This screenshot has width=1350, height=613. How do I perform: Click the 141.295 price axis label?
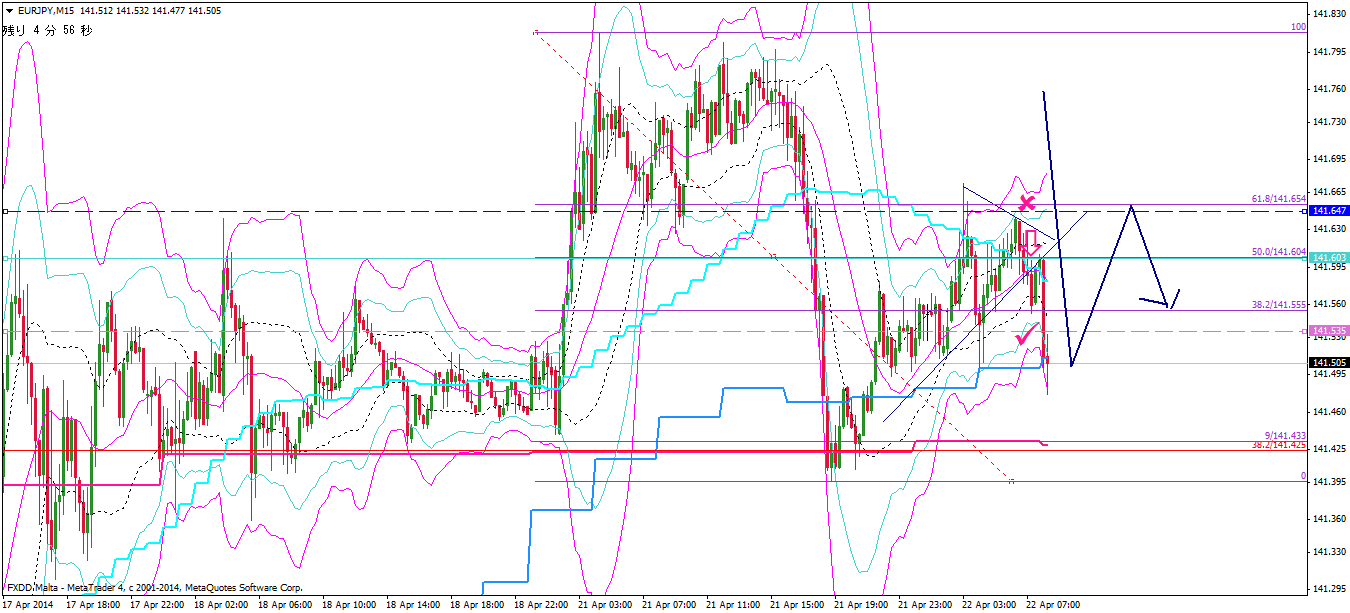1330,588
